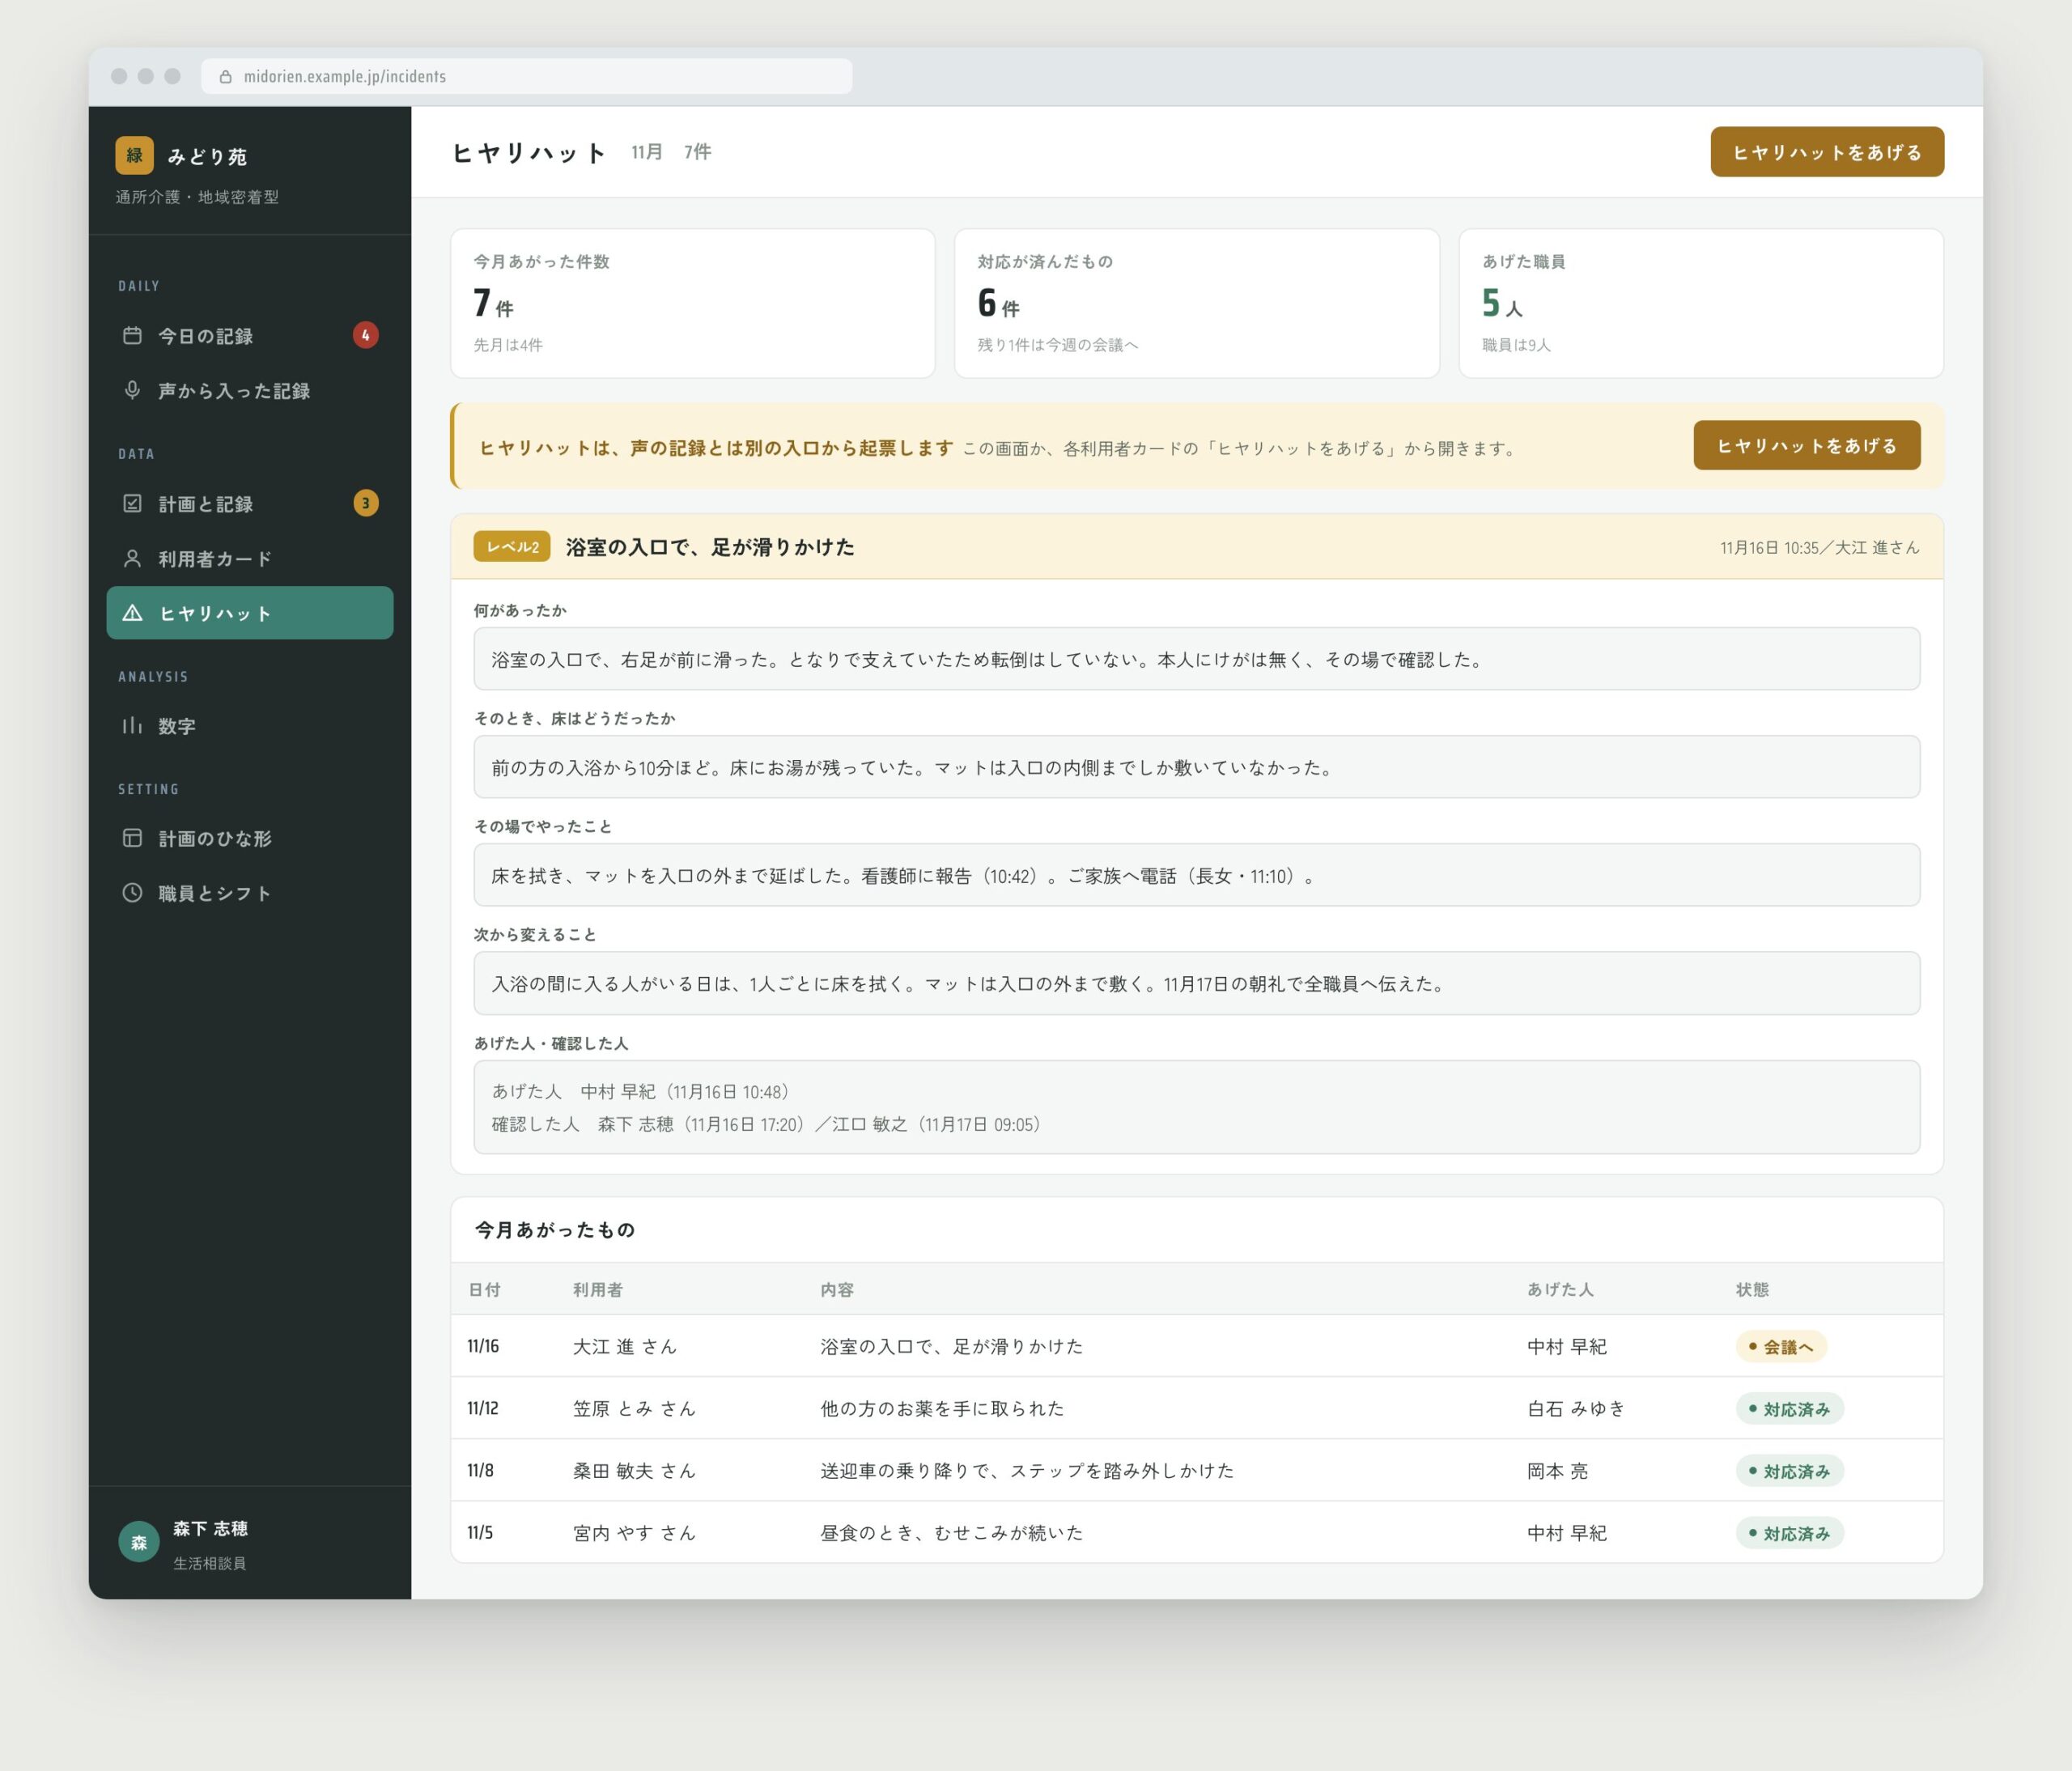Select 桑田 敏夫 さん in the table
The width and height of the screenshot is (2072, 1771).
634,1470
